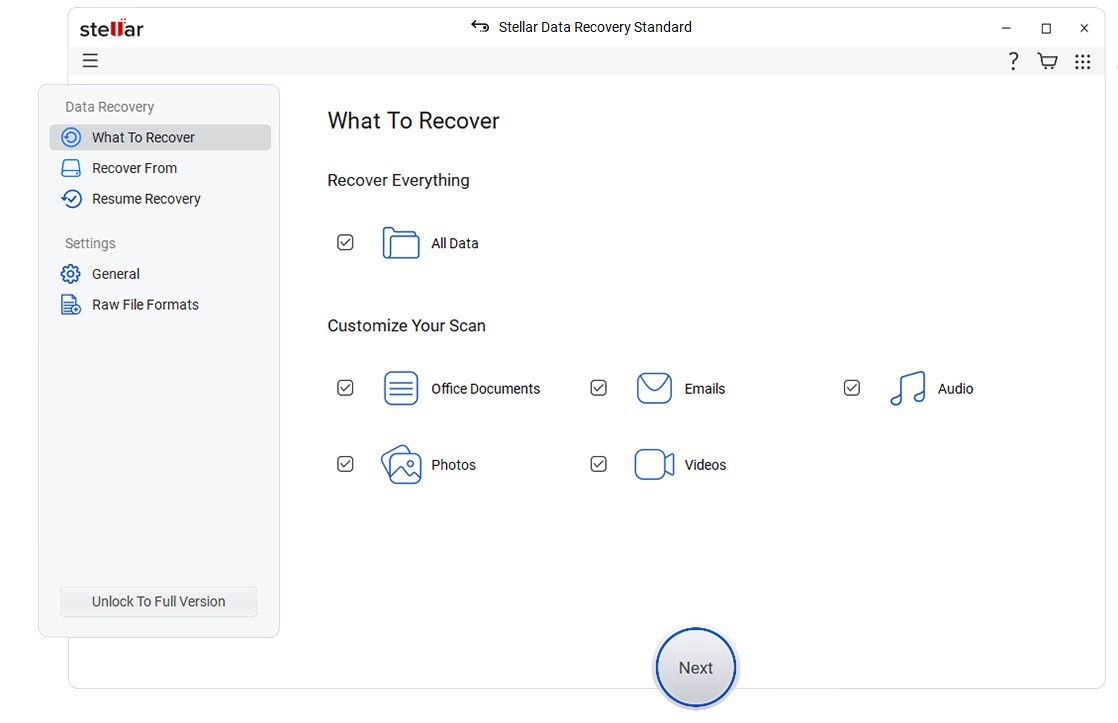
Task: Click the Photos image icon
Action: (401, 464)
